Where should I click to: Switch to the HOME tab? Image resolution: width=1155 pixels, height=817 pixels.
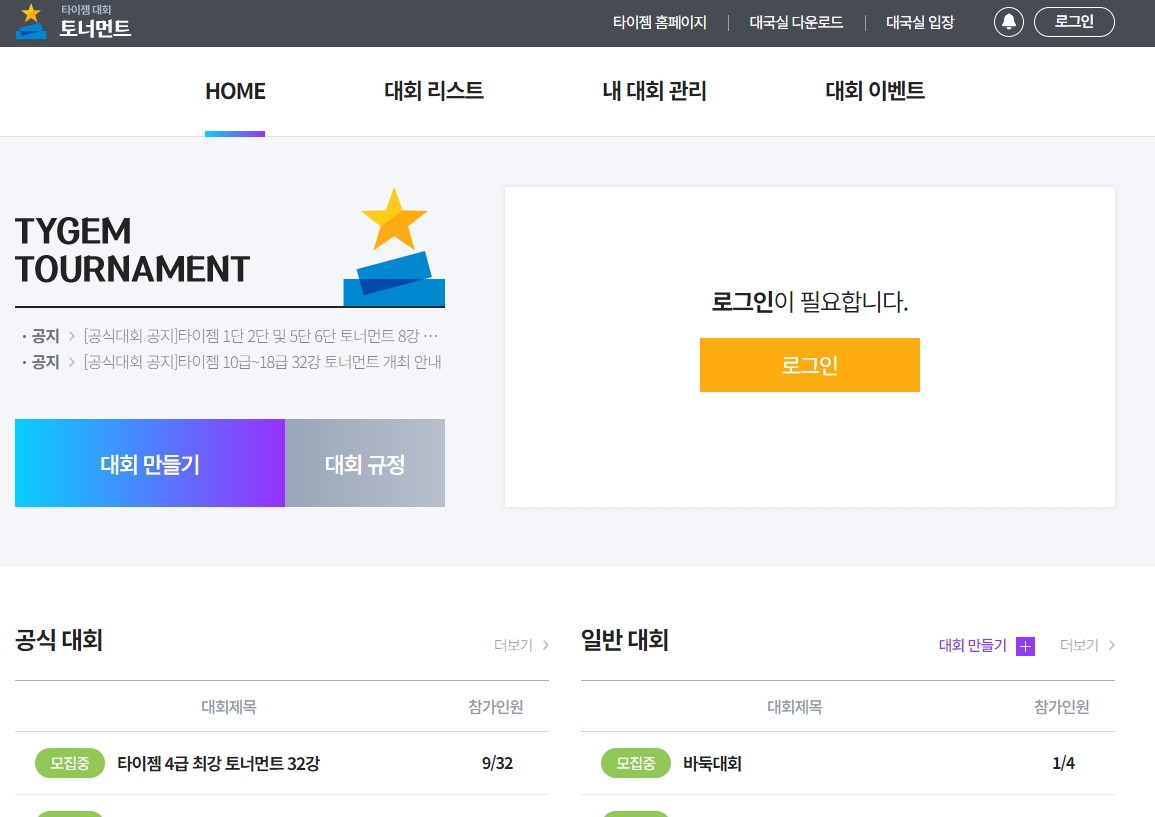tap(235, 91)
